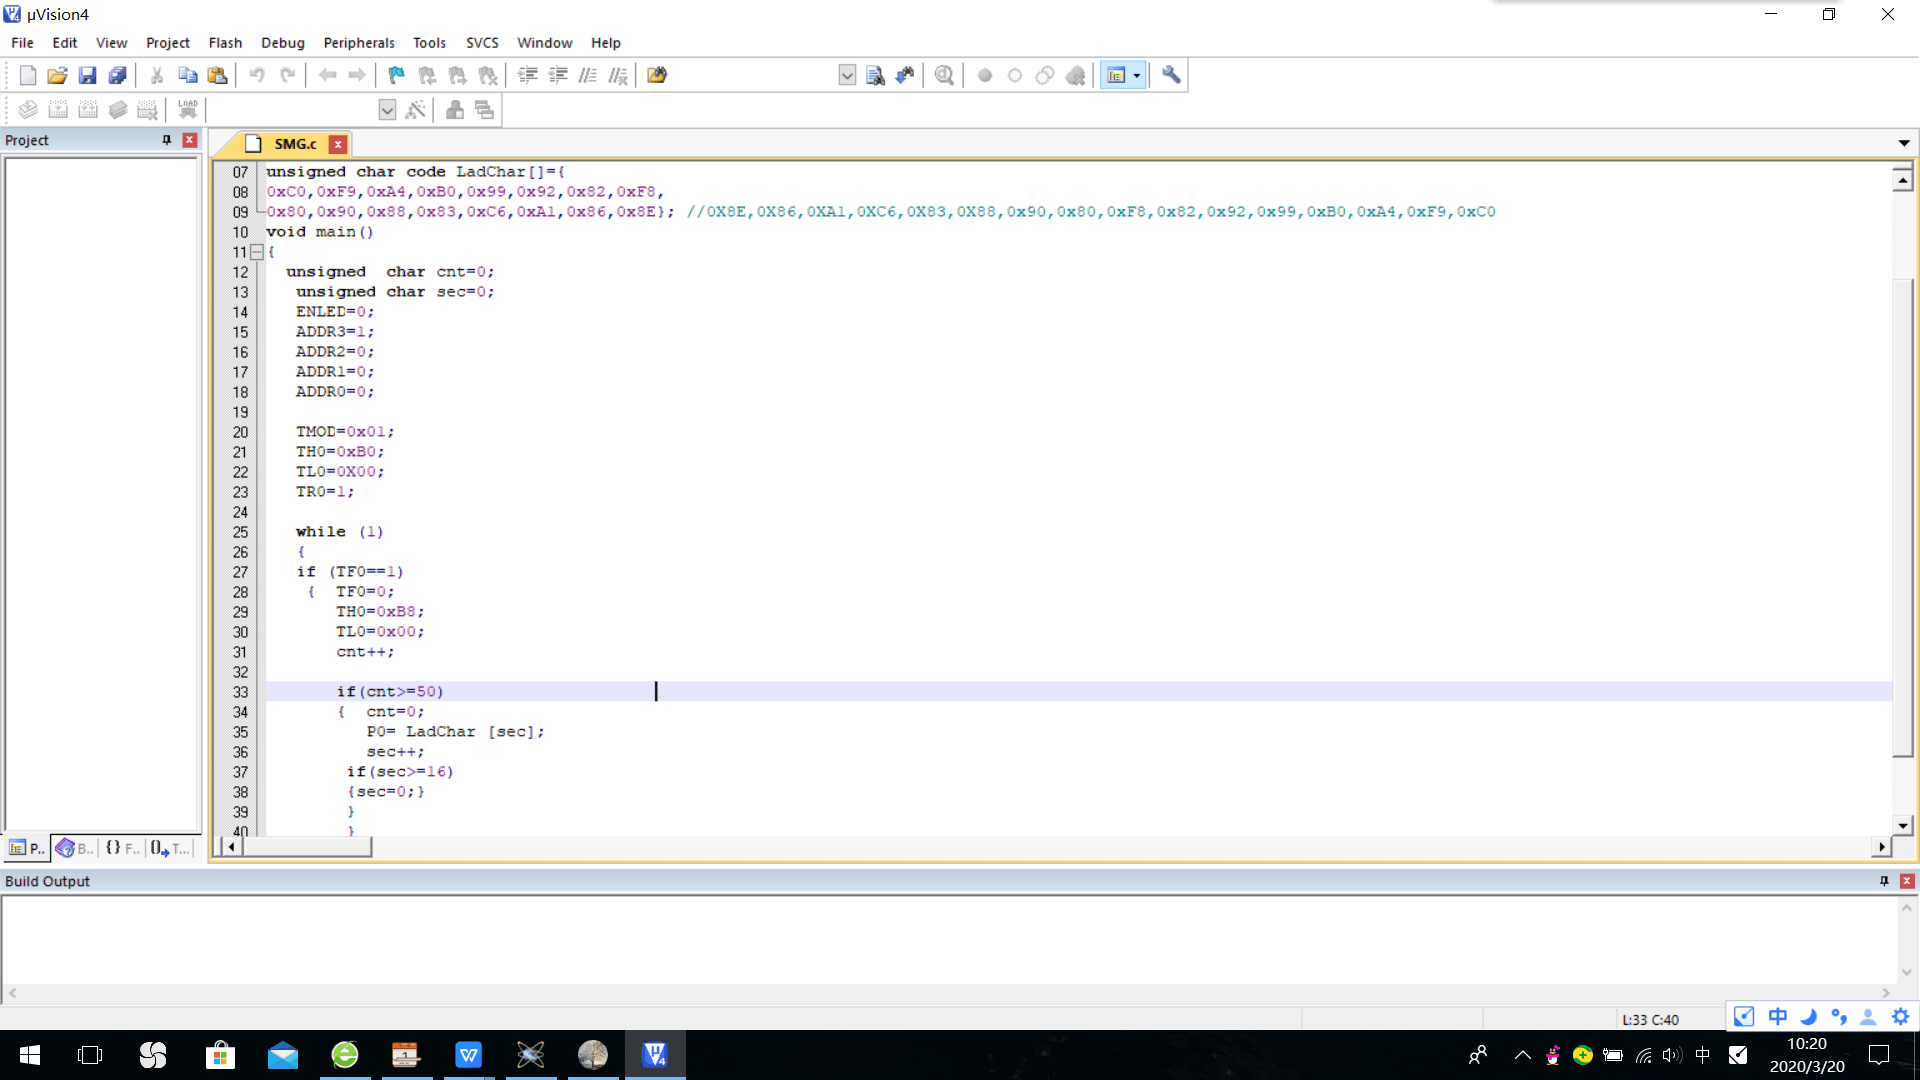Open the window view dropdown arrow
The width and height of the screenshot is (1920, 1080).
click(1137, 75)
